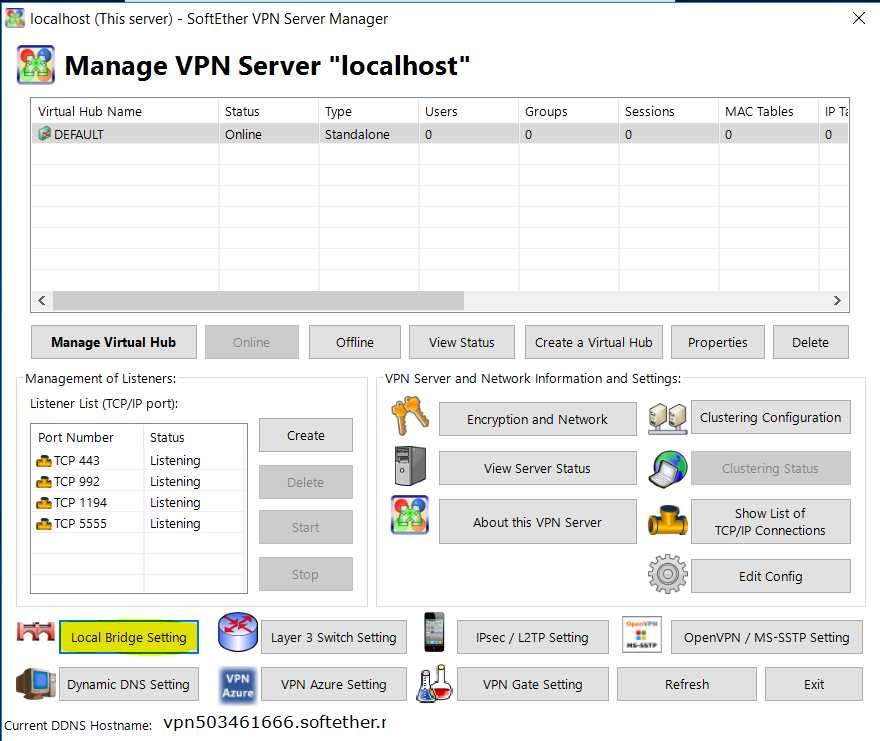
Task: Click the large SoftEther logo beside the Manage VPN Server heading
Action: point(36,65)
